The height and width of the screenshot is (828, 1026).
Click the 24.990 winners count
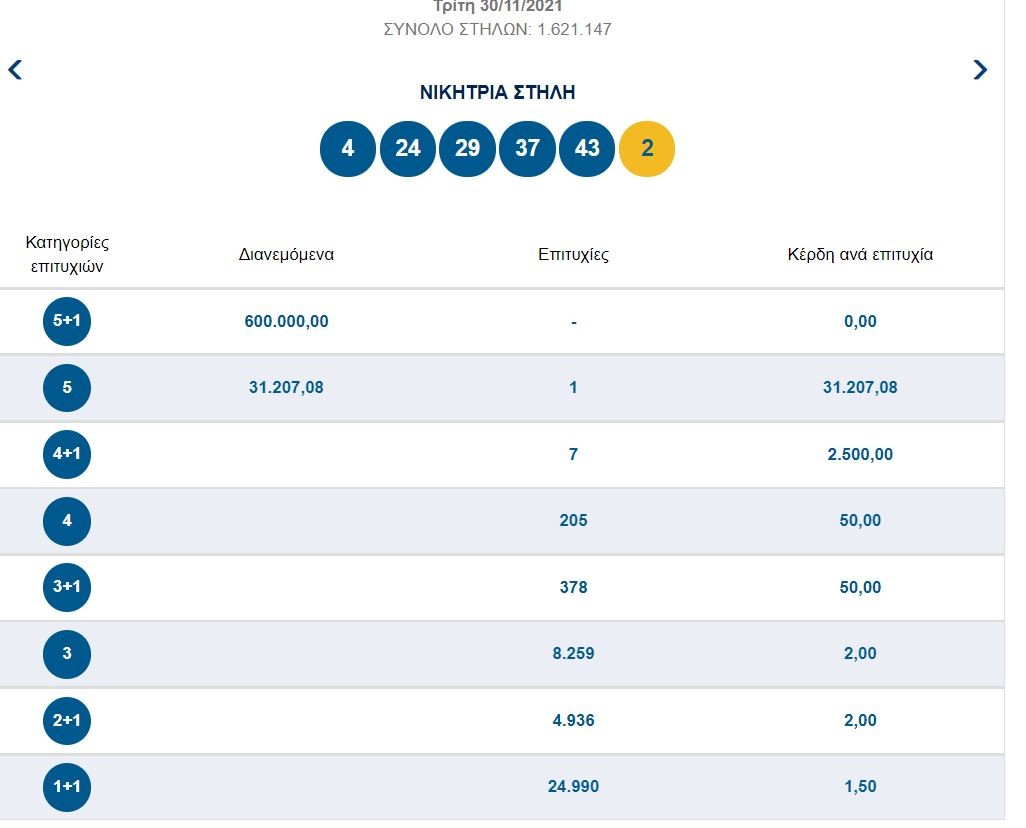click(573, 787)
